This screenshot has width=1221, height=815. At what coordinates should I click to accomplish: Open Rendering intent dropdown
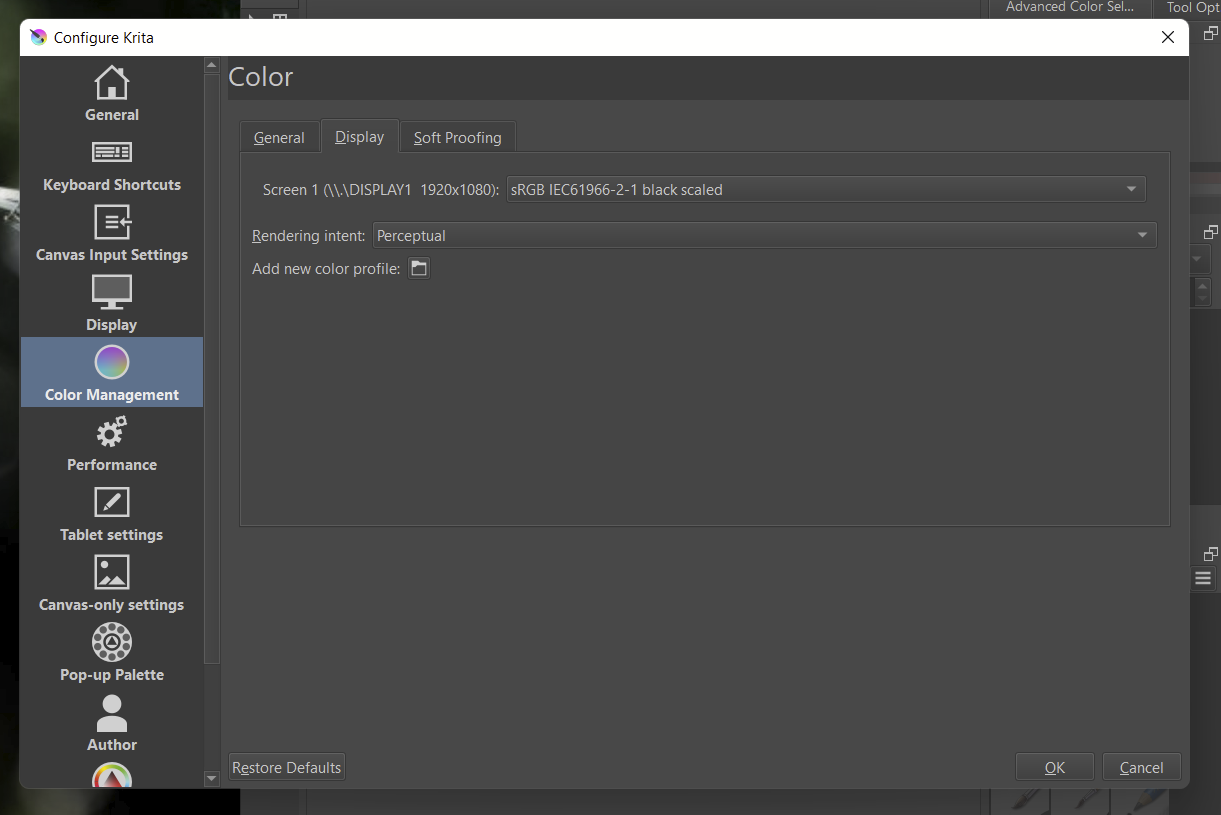coord(765,235)
